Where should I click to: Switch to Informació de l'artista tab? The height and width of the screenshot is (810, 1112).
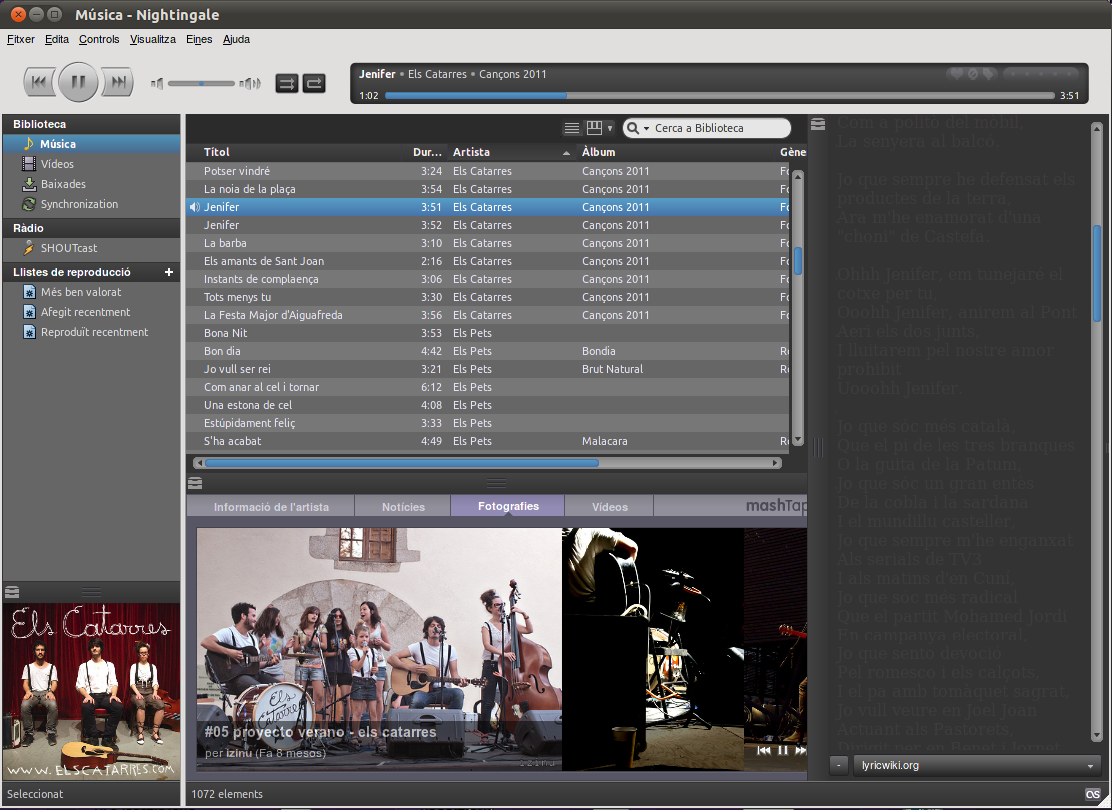[x=271, y=506]
